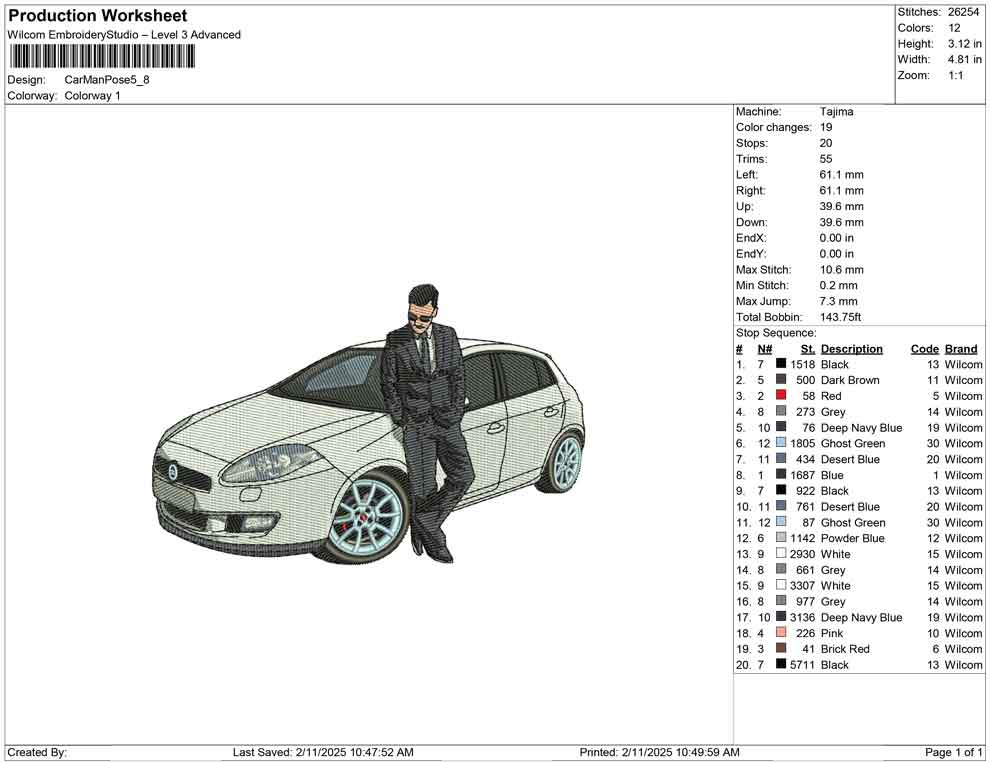Select the Dark Brown swatch in row 2
Screen dimensions: 990x762
780,380
